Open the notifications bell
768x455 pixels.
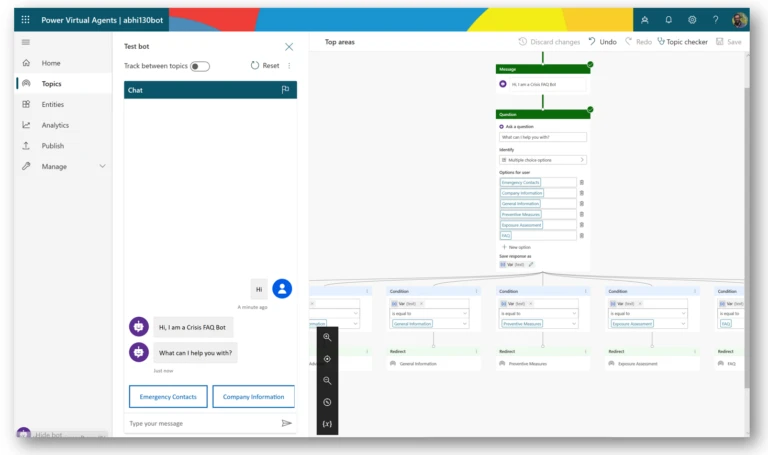(x=668, y=20)
